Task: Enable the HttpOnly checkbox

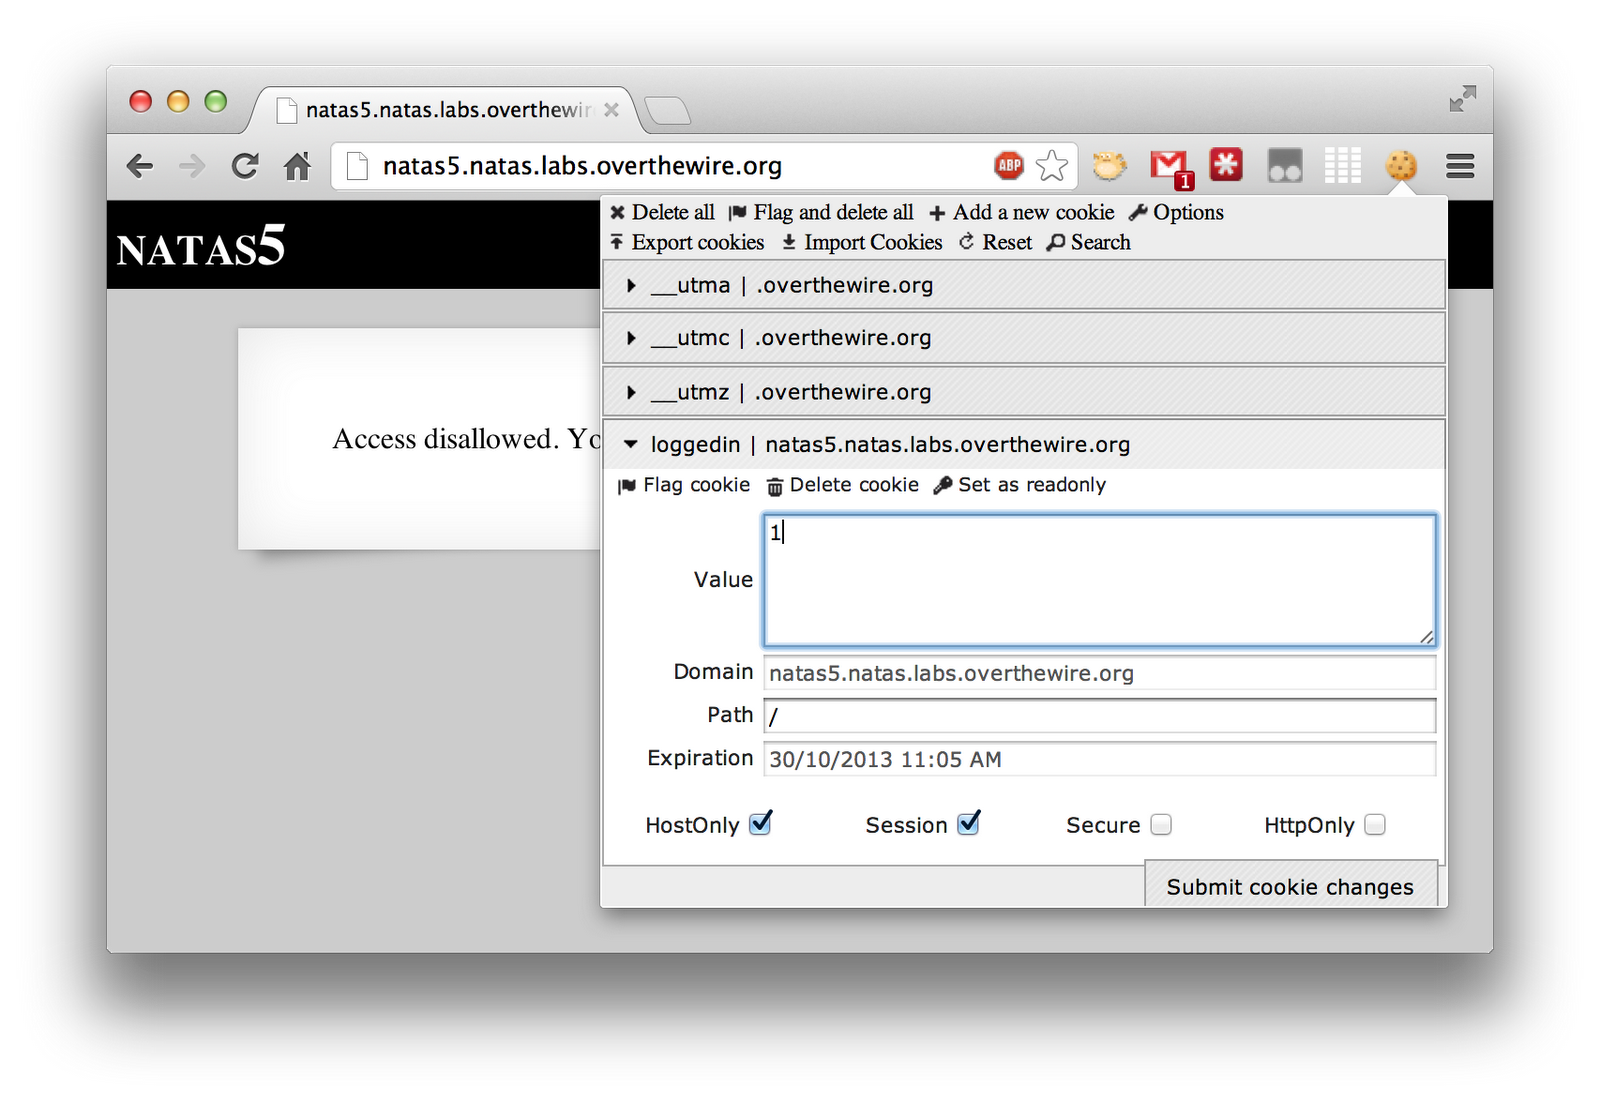Action: point(1375,825)
